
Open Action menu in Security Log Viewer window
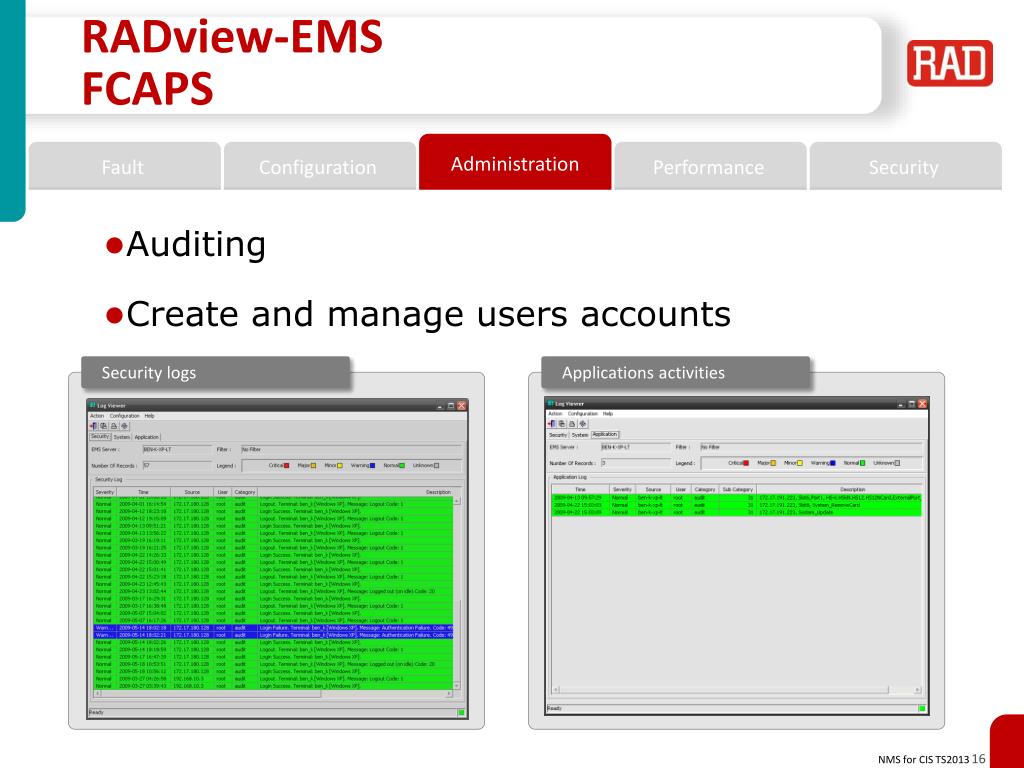(97, 415)
